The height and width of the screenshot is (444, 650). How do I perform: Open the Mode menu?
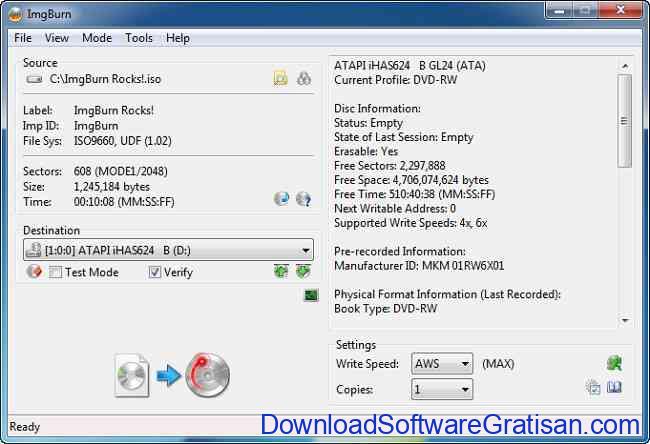pyautogui.click(x=97, y=38)
